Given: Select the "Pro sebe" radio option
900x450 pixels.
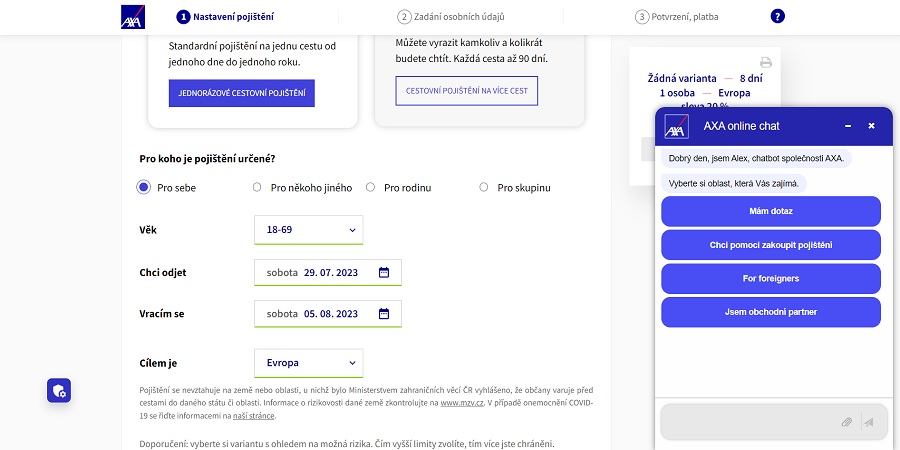Looking at the screenshot, I should click(143, 187).
